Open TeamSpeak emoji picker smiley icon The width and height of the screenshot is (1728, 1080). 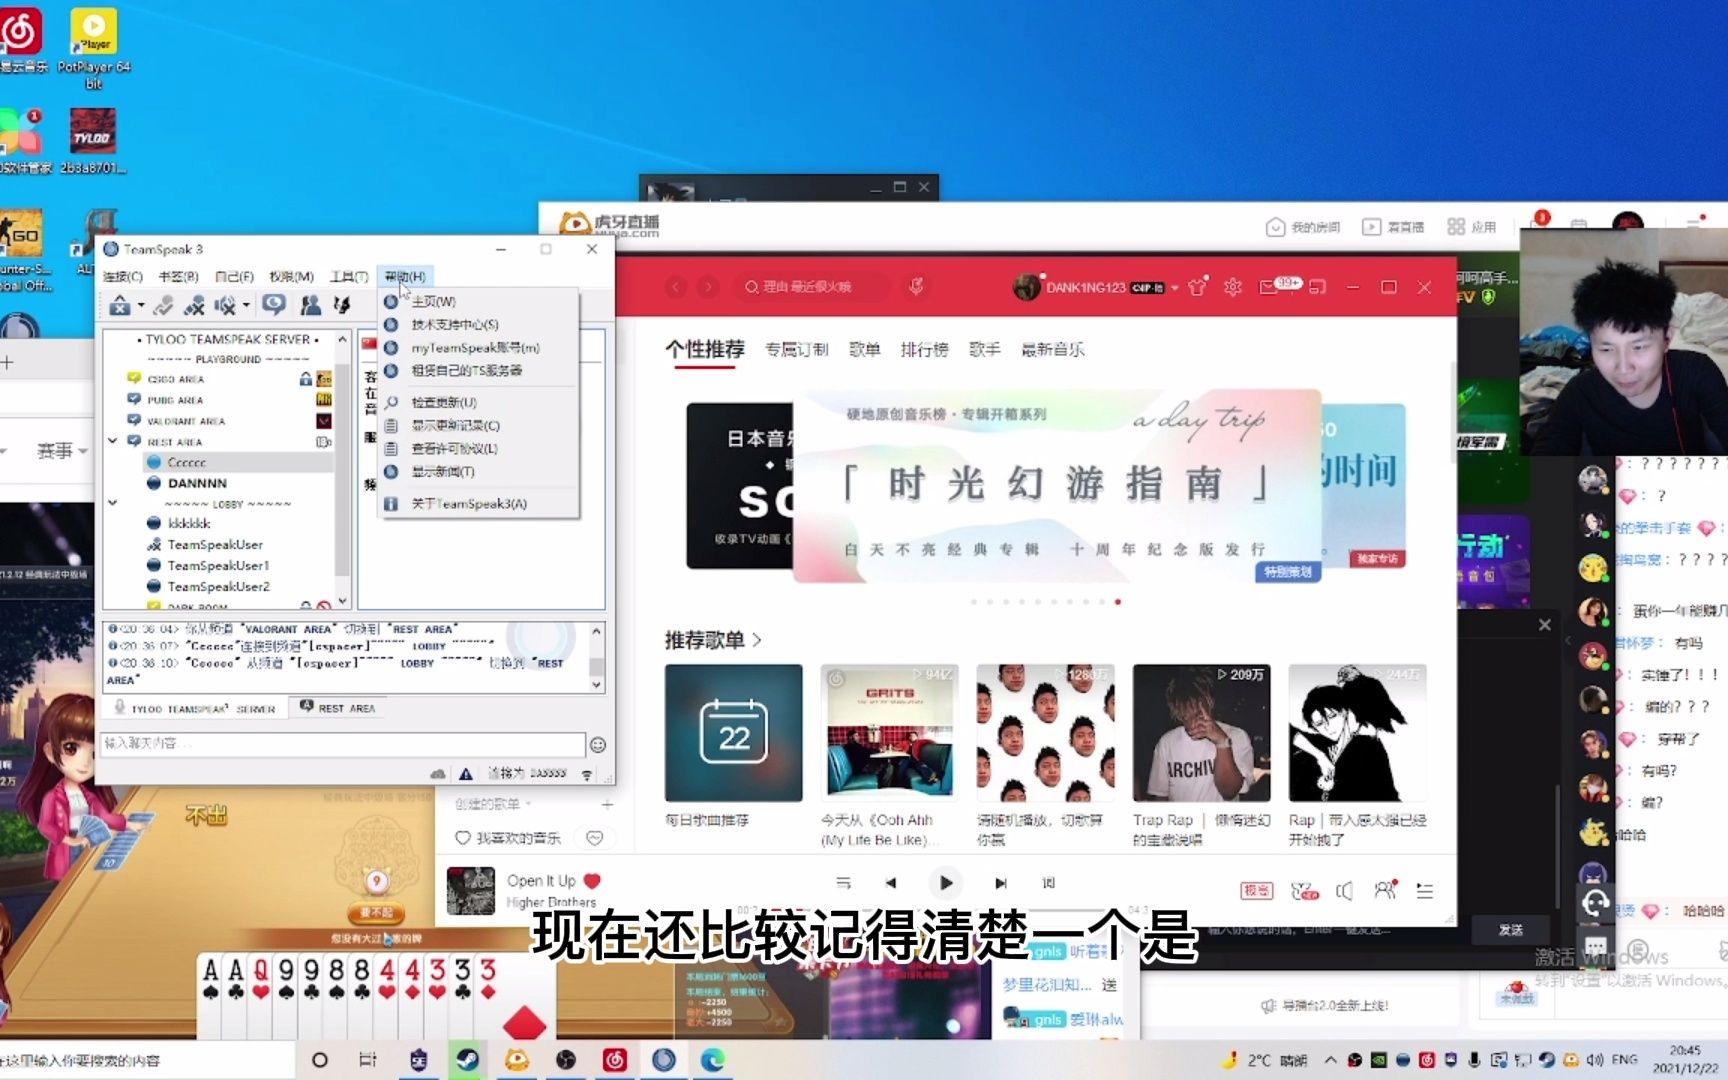pyautogui.click(x=598, y=745)
